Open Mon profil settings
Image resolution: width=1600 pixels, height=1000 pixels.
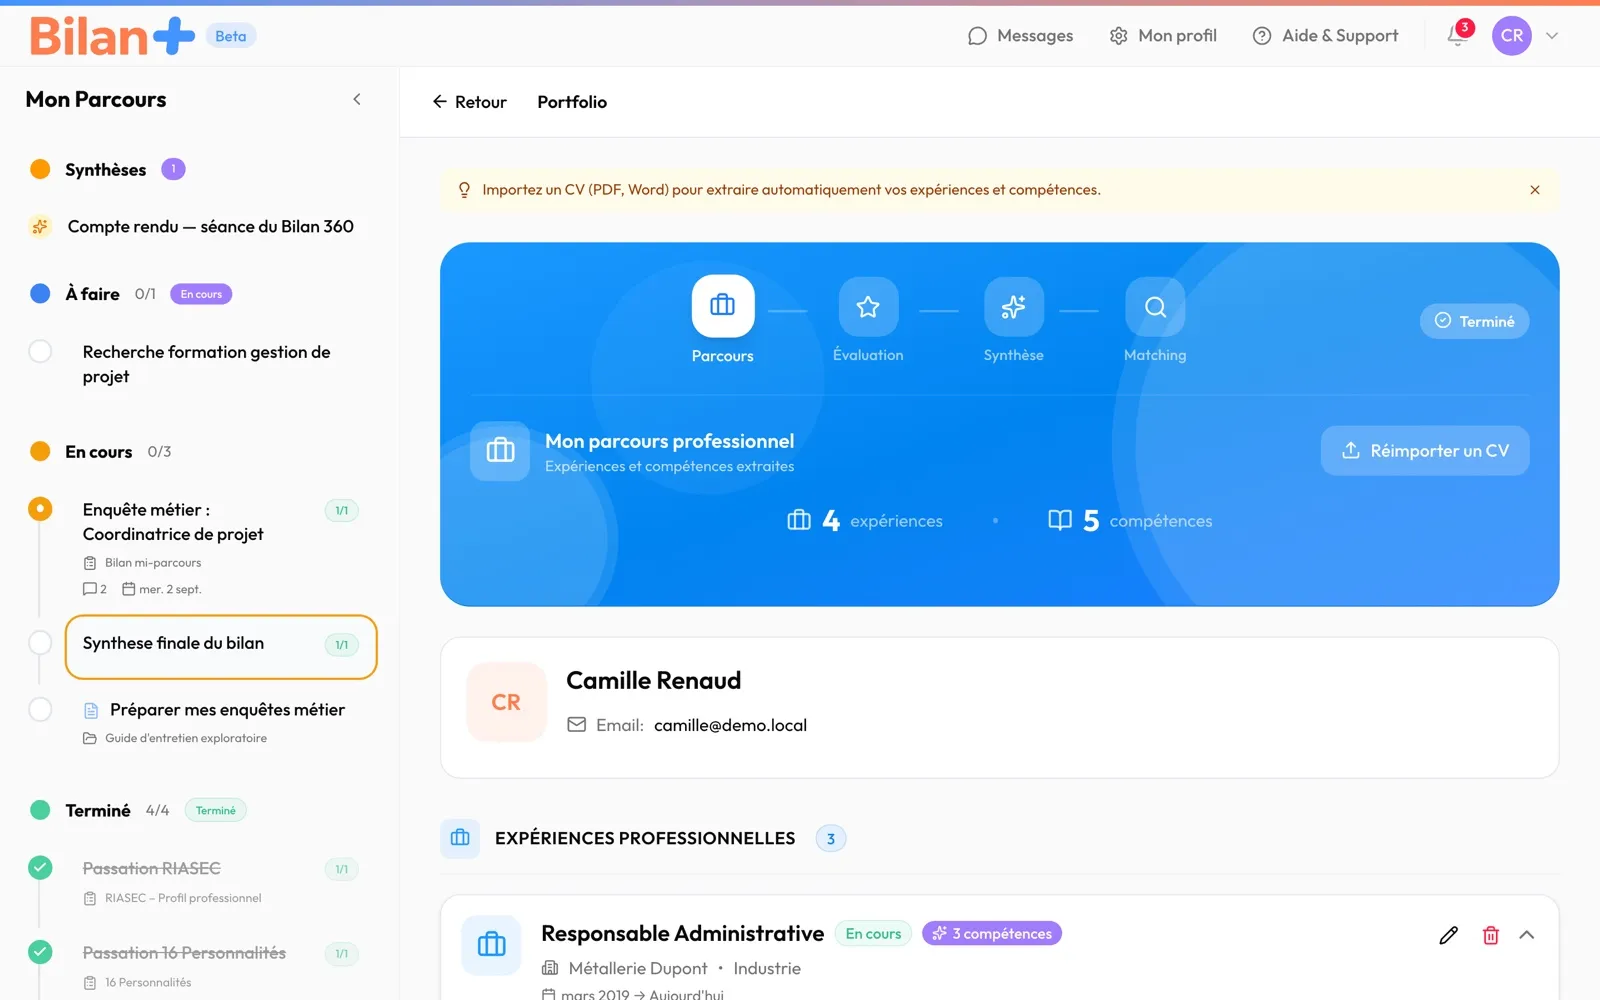coord(1163,36)
